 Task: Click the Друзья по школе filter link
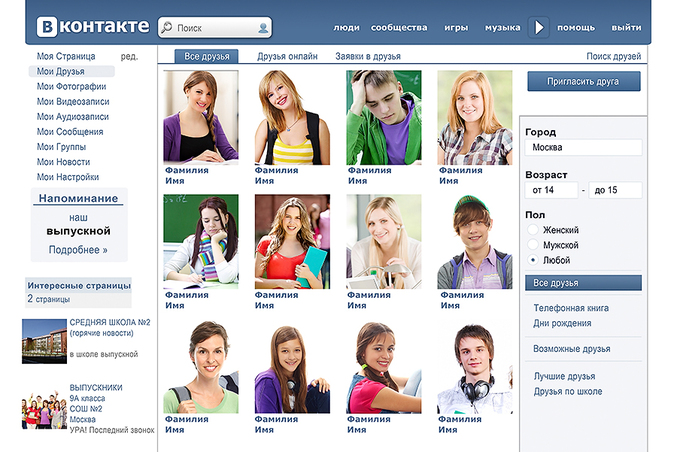click(568, 391)
